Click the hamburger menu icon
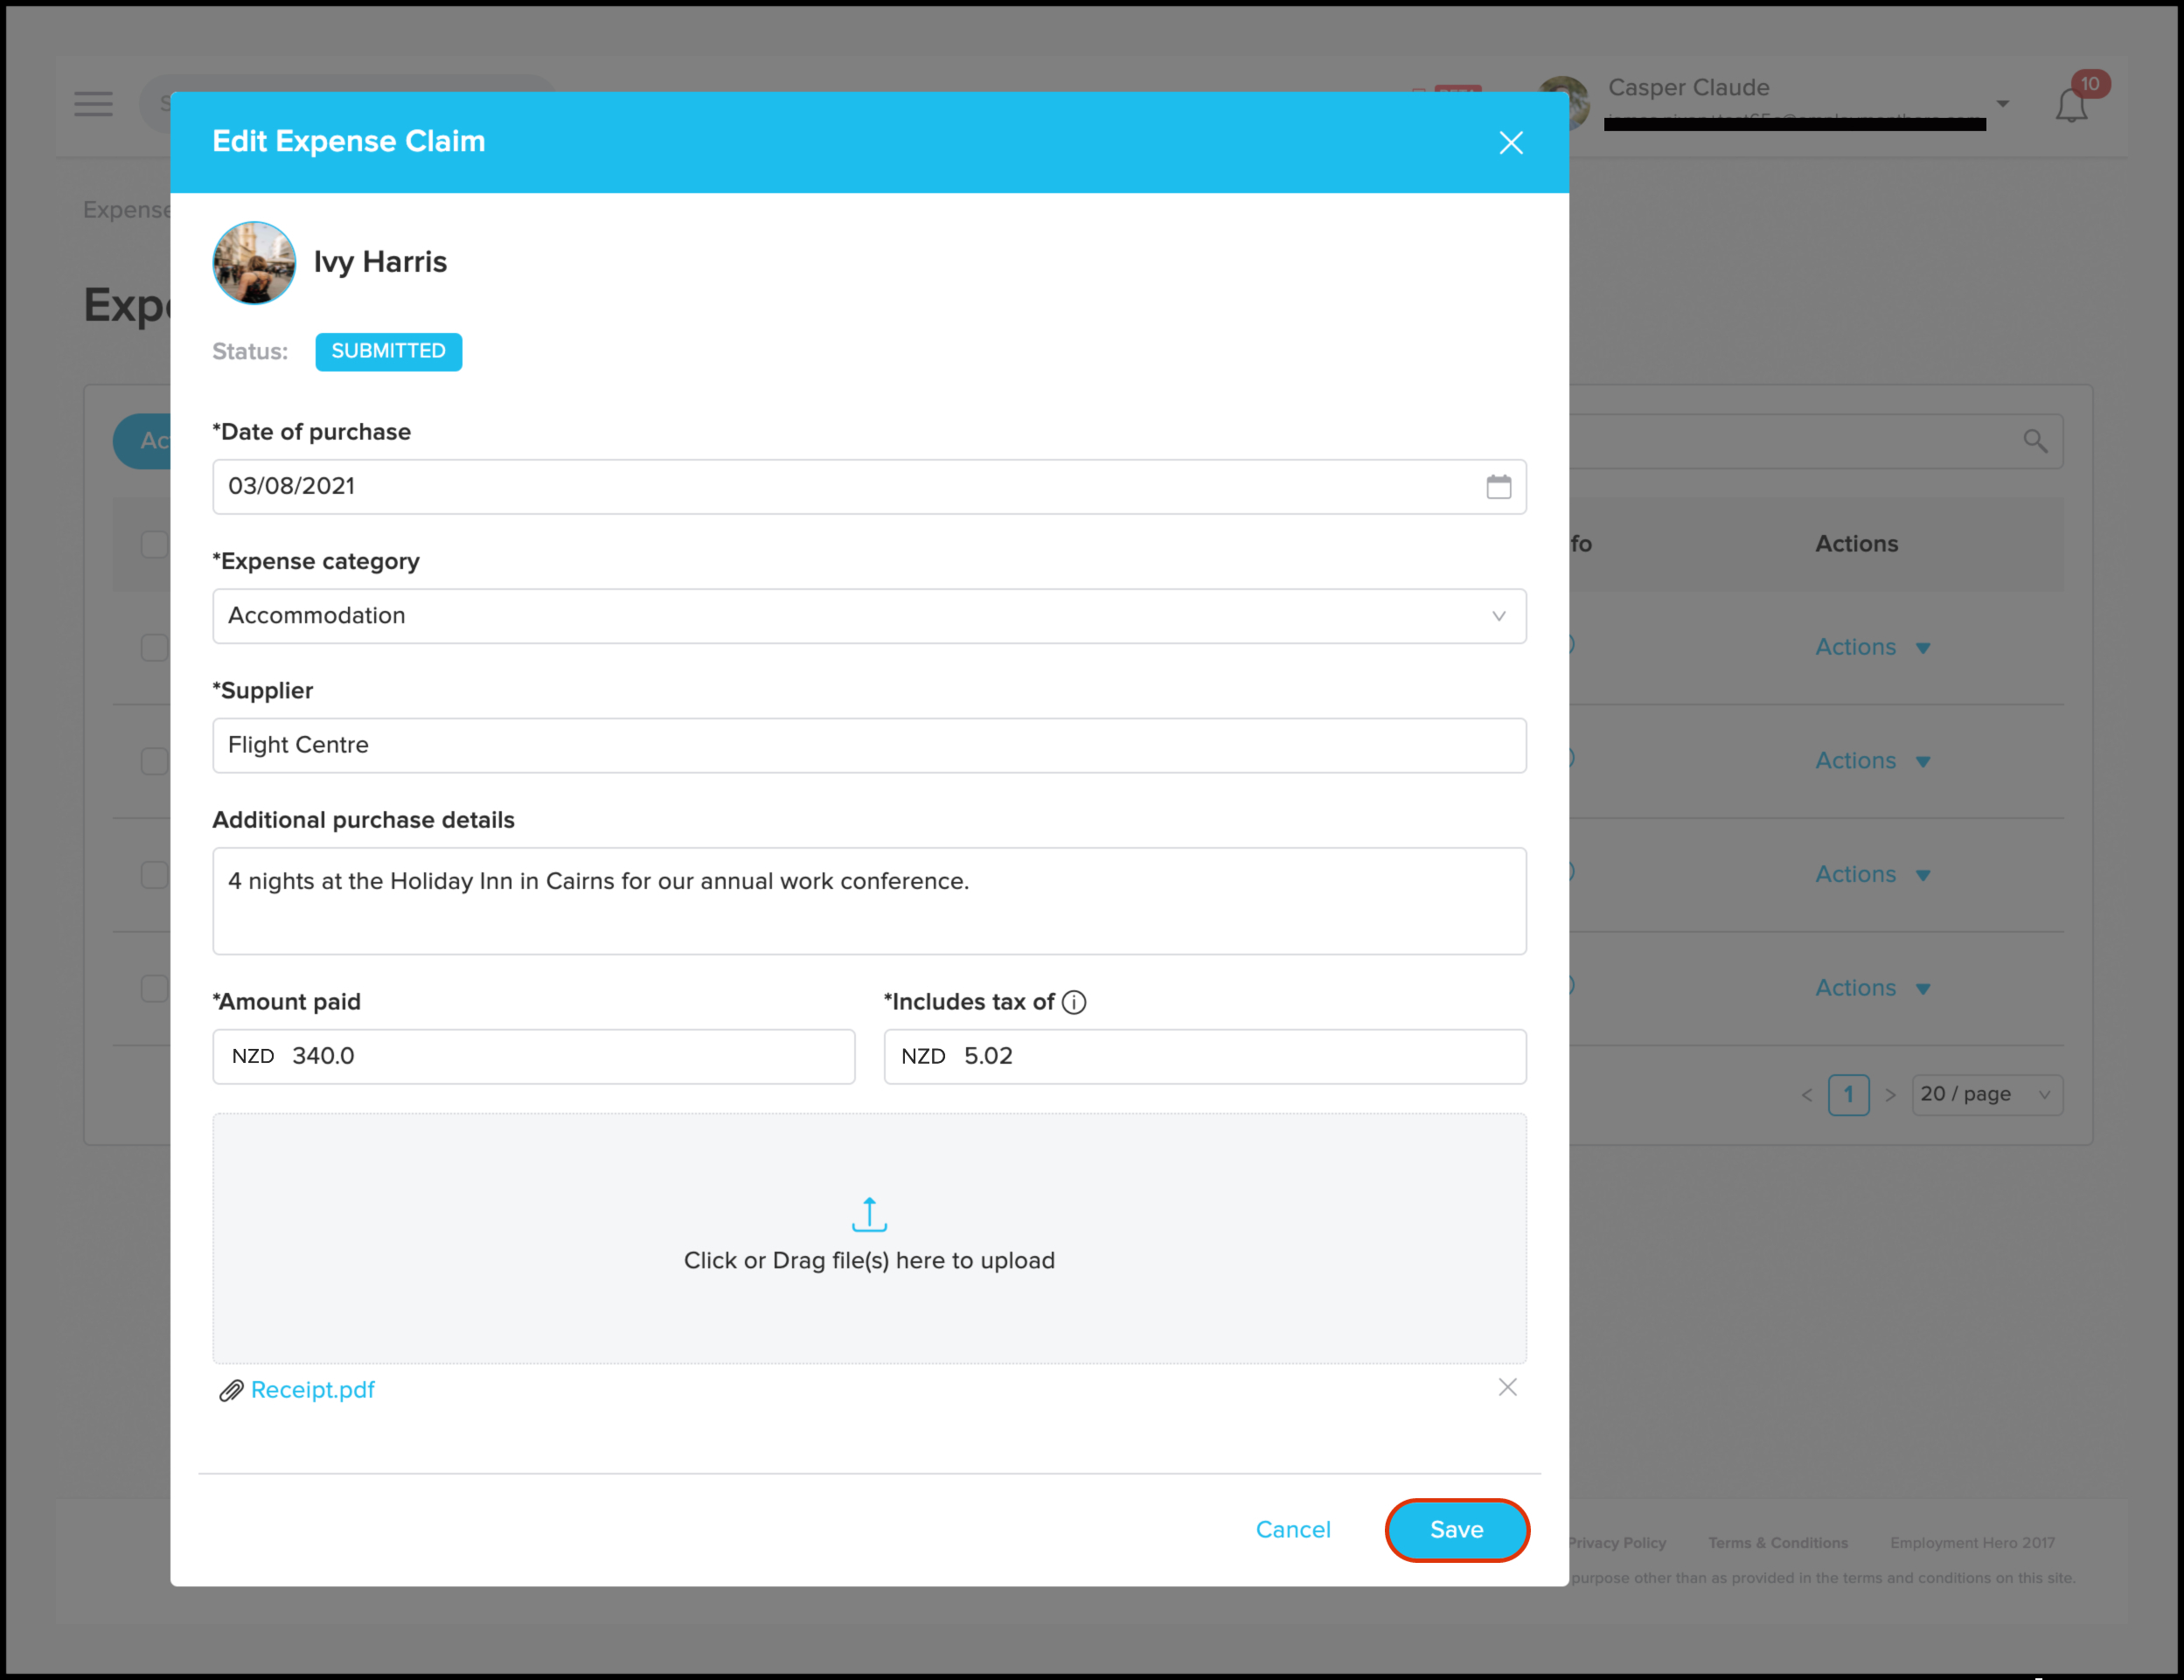The height and width of the screenshot is (1680, 2184). [93, 104]
